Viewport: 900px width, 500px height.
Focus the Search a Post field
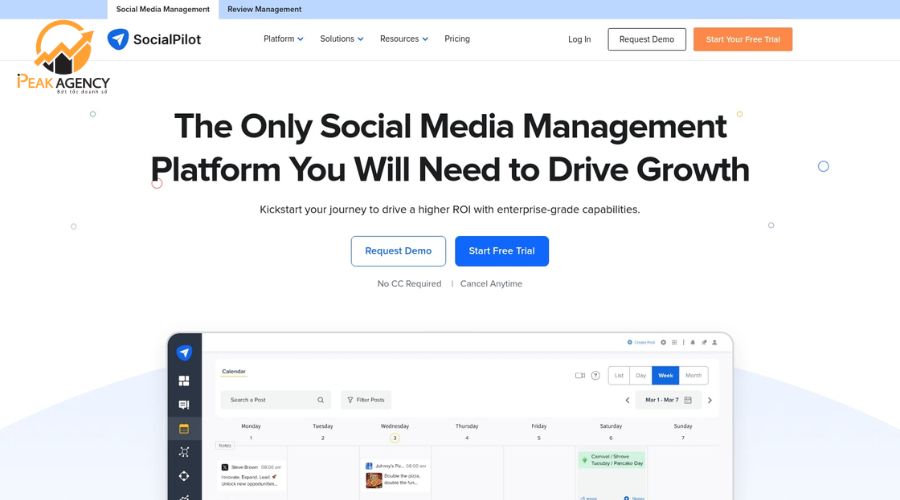[276, 400]
